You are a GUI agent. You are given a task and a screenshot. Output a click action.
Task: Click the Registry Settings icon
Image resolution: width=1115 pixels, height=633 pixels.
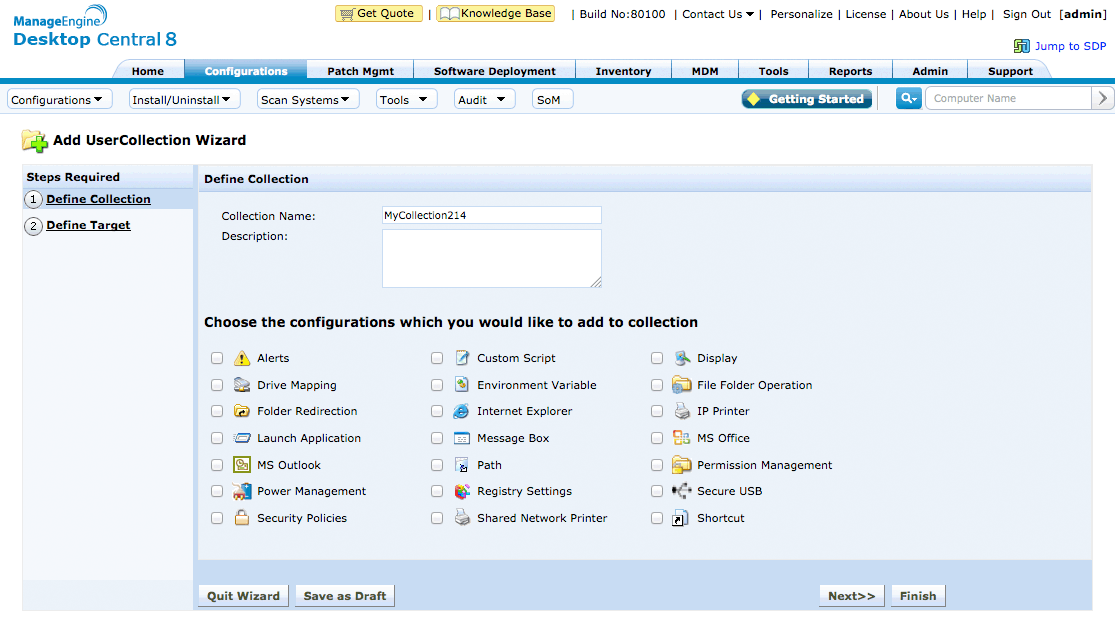[x=461, y=491]
